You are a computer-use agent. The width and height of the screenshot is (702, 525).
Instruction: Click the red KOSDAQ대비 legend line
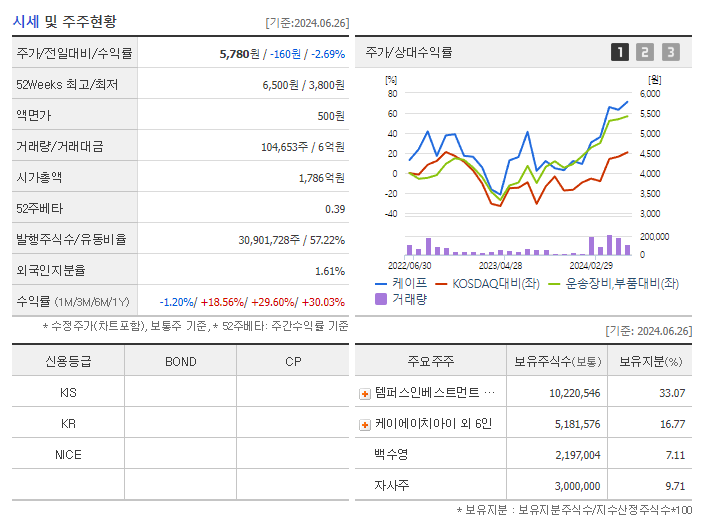coord(441,284)
